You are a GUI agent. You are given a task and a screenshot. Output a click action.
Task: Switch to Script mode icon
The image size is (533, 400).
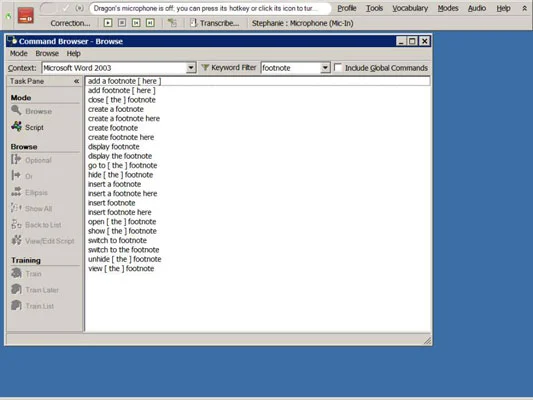16,127
